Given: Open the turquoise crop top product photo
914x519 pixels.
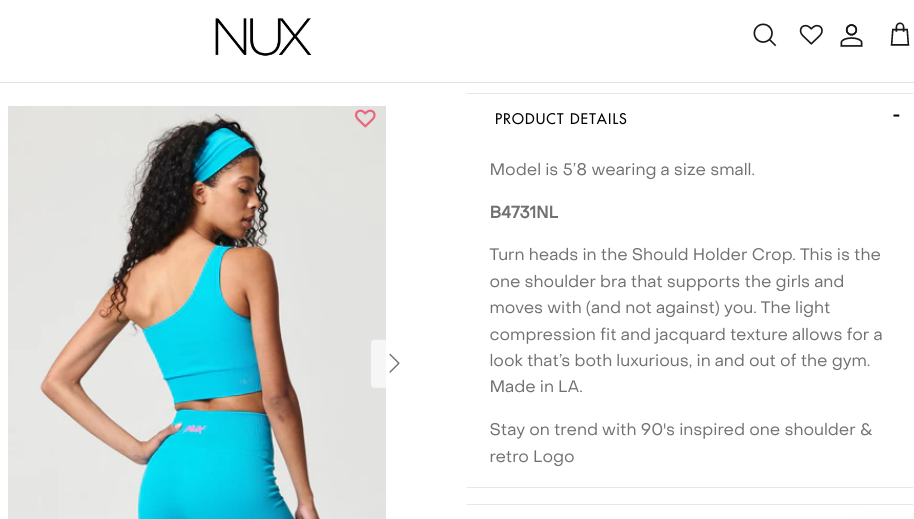Looking at the screenshot, I should point(196,312).
